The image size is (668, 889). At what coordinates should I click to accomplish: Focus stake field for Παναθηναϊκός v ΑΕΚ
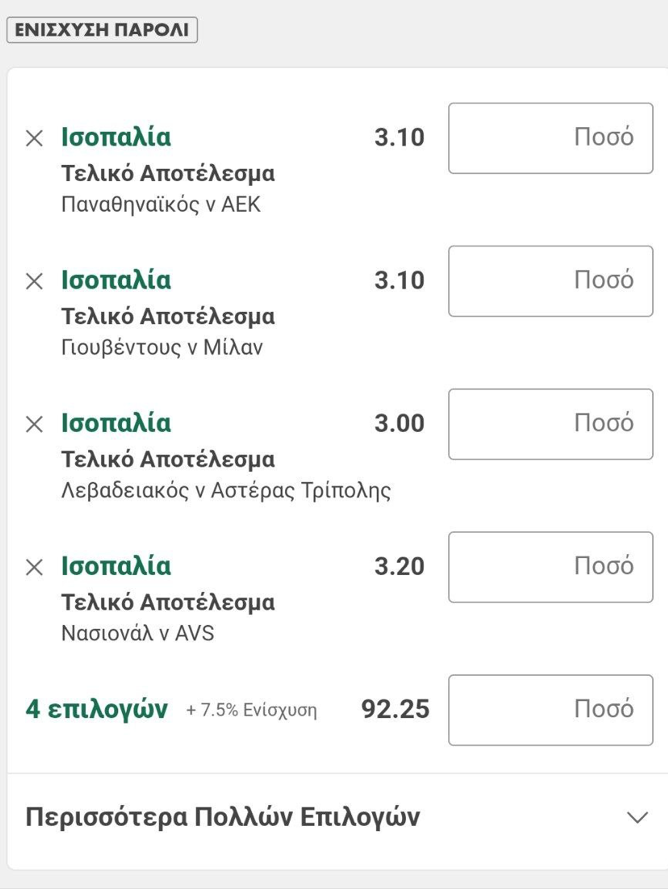click(551, 138)
